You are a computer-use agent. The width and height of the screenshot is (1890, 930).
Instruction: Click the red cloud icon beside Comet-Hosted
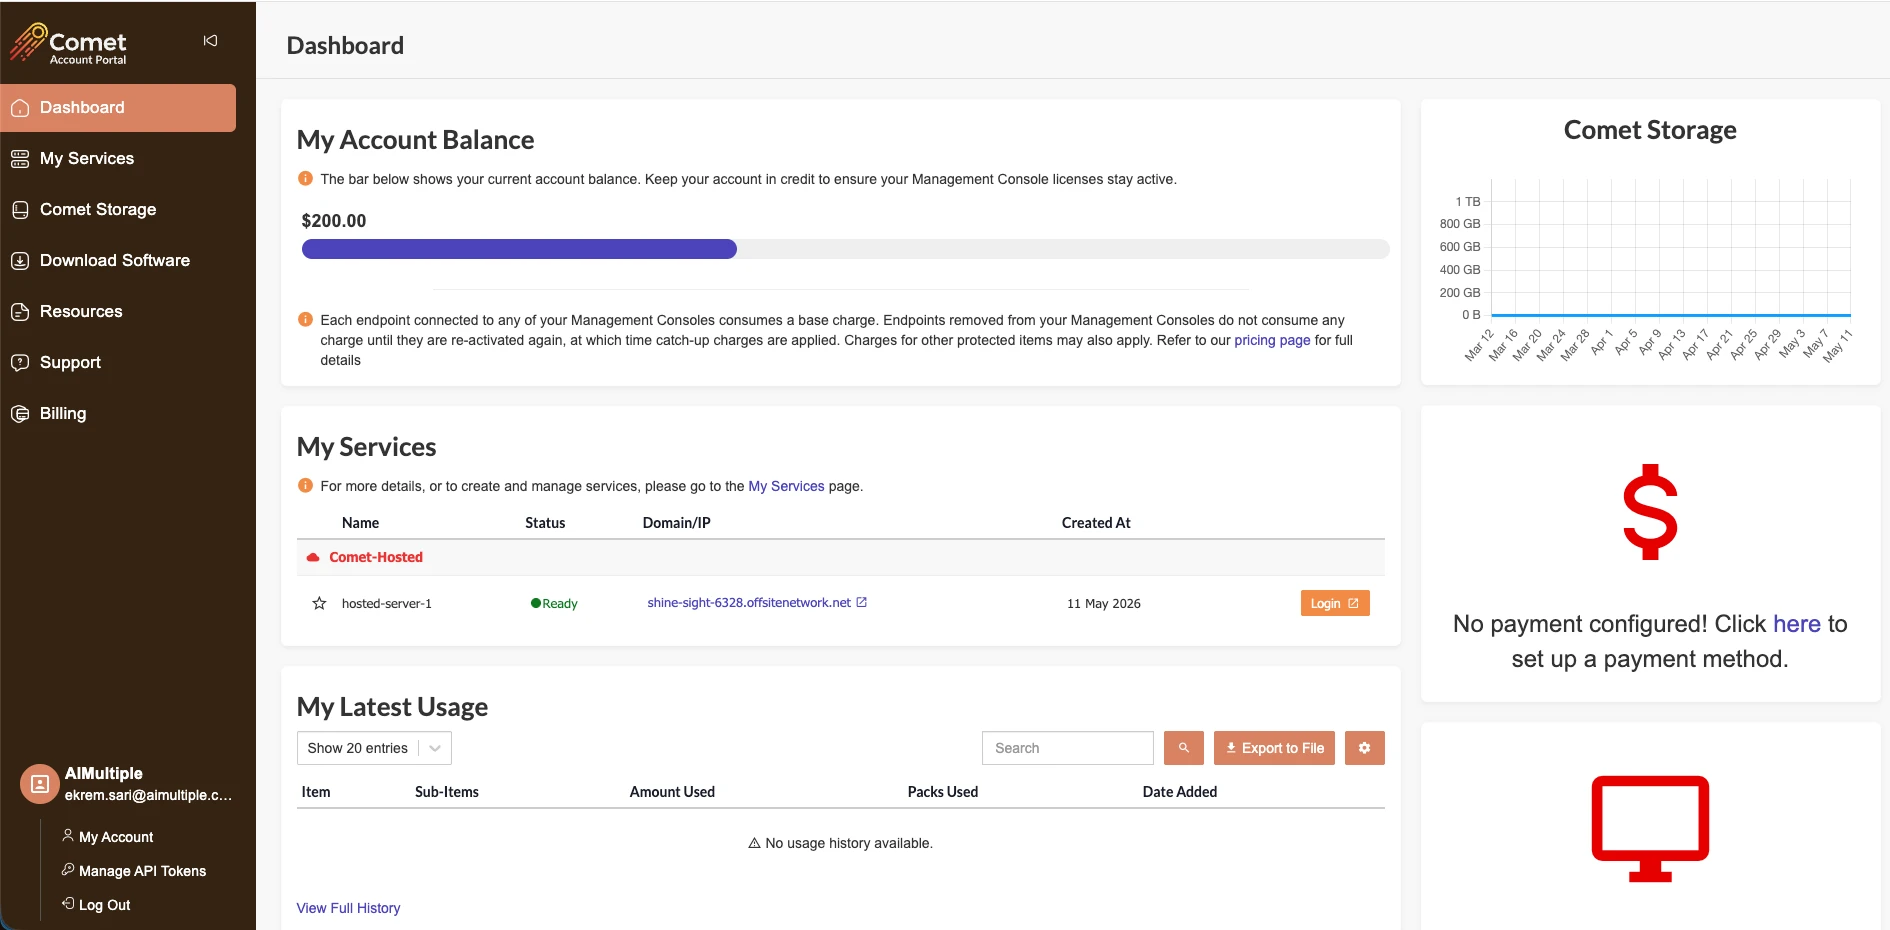coord(313,557)
